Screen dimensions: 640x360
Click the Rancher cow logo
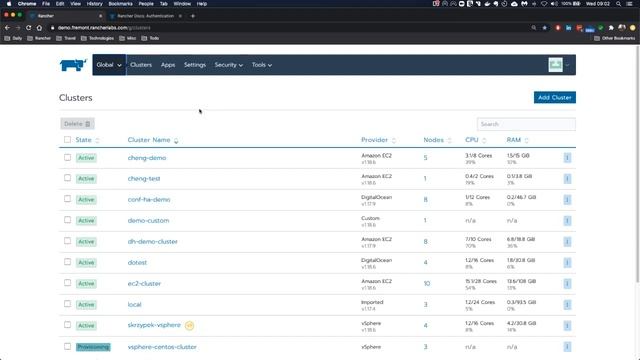pyautogui.click(x=73, y=65)
